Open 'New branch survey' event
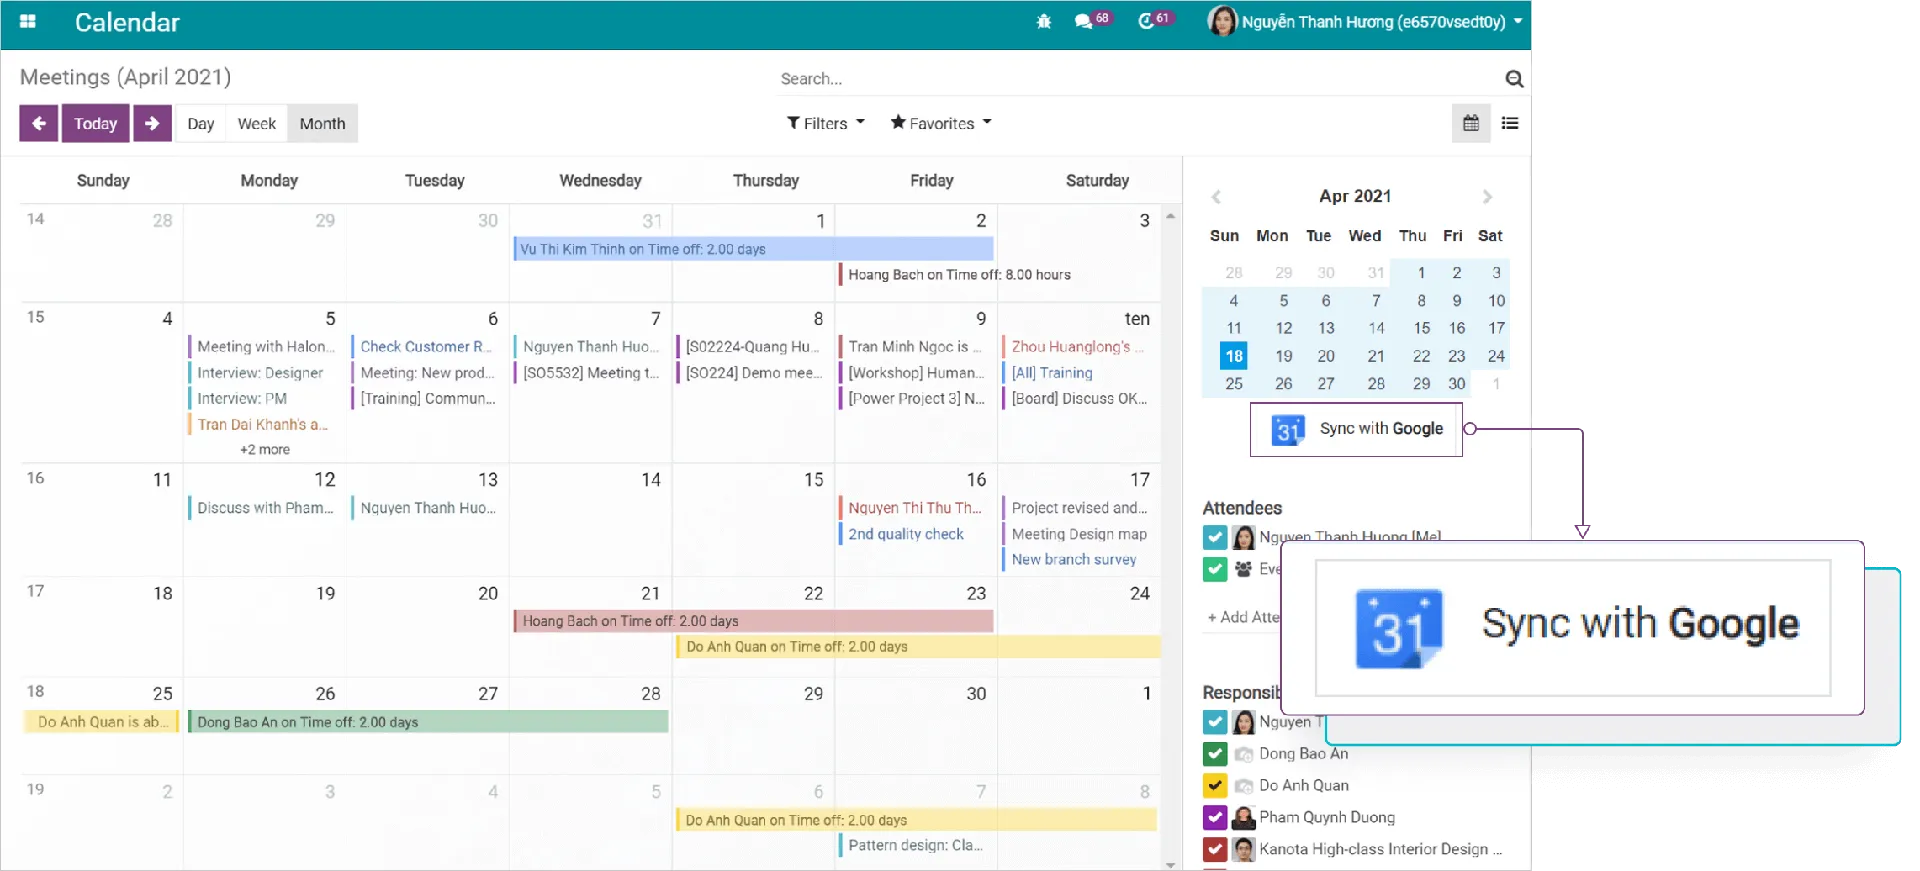Screen dimensions: 1920x871 pyautogui.click(x=1074, y=560)
